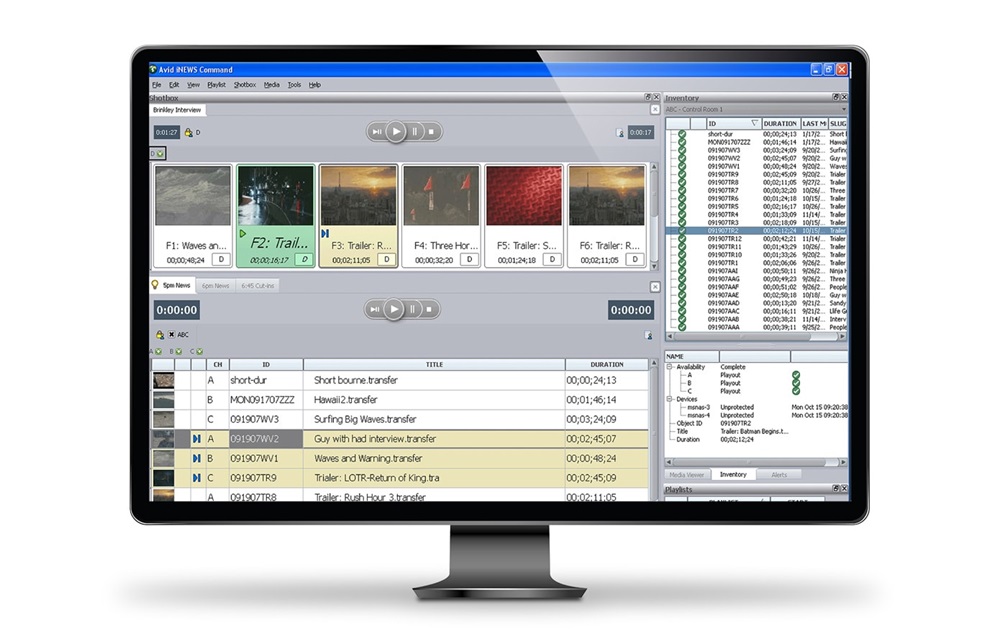Select playlist row Hawaii2.transfer

pos(400,400)
